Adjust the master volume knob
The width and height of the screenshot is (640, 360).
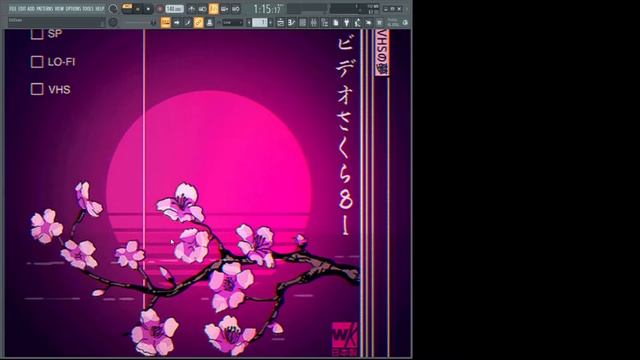point(113,9)
